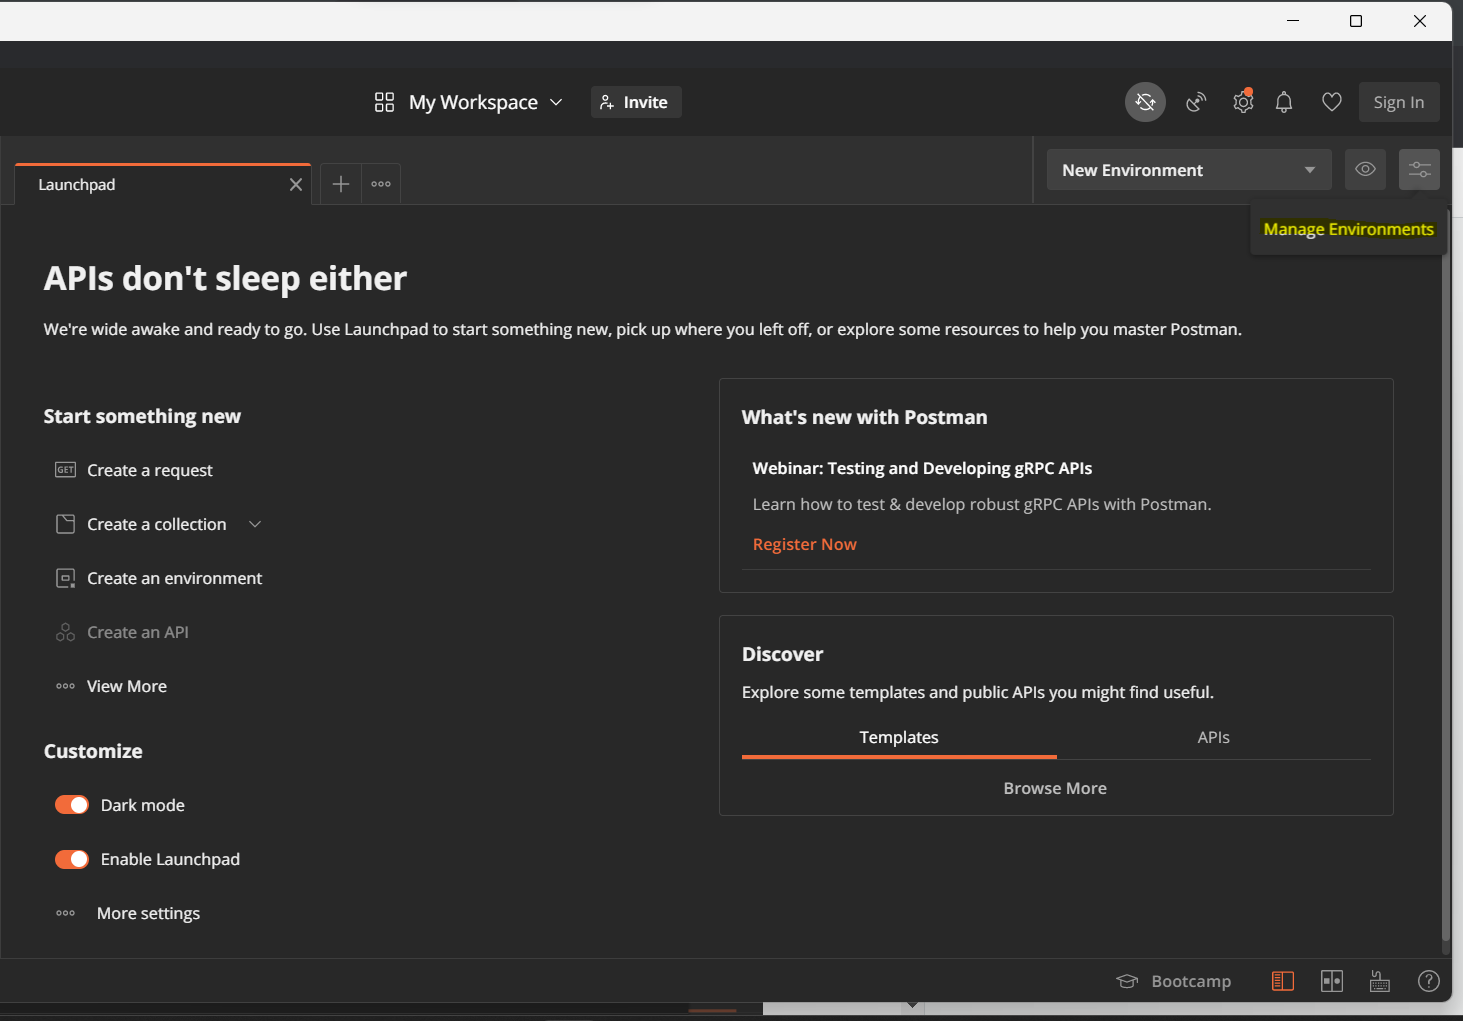Toggle the sidebar layout icon
Image resolution: width=1463 pixels, height=1021 pixels.
click(x=1283, y=981)
